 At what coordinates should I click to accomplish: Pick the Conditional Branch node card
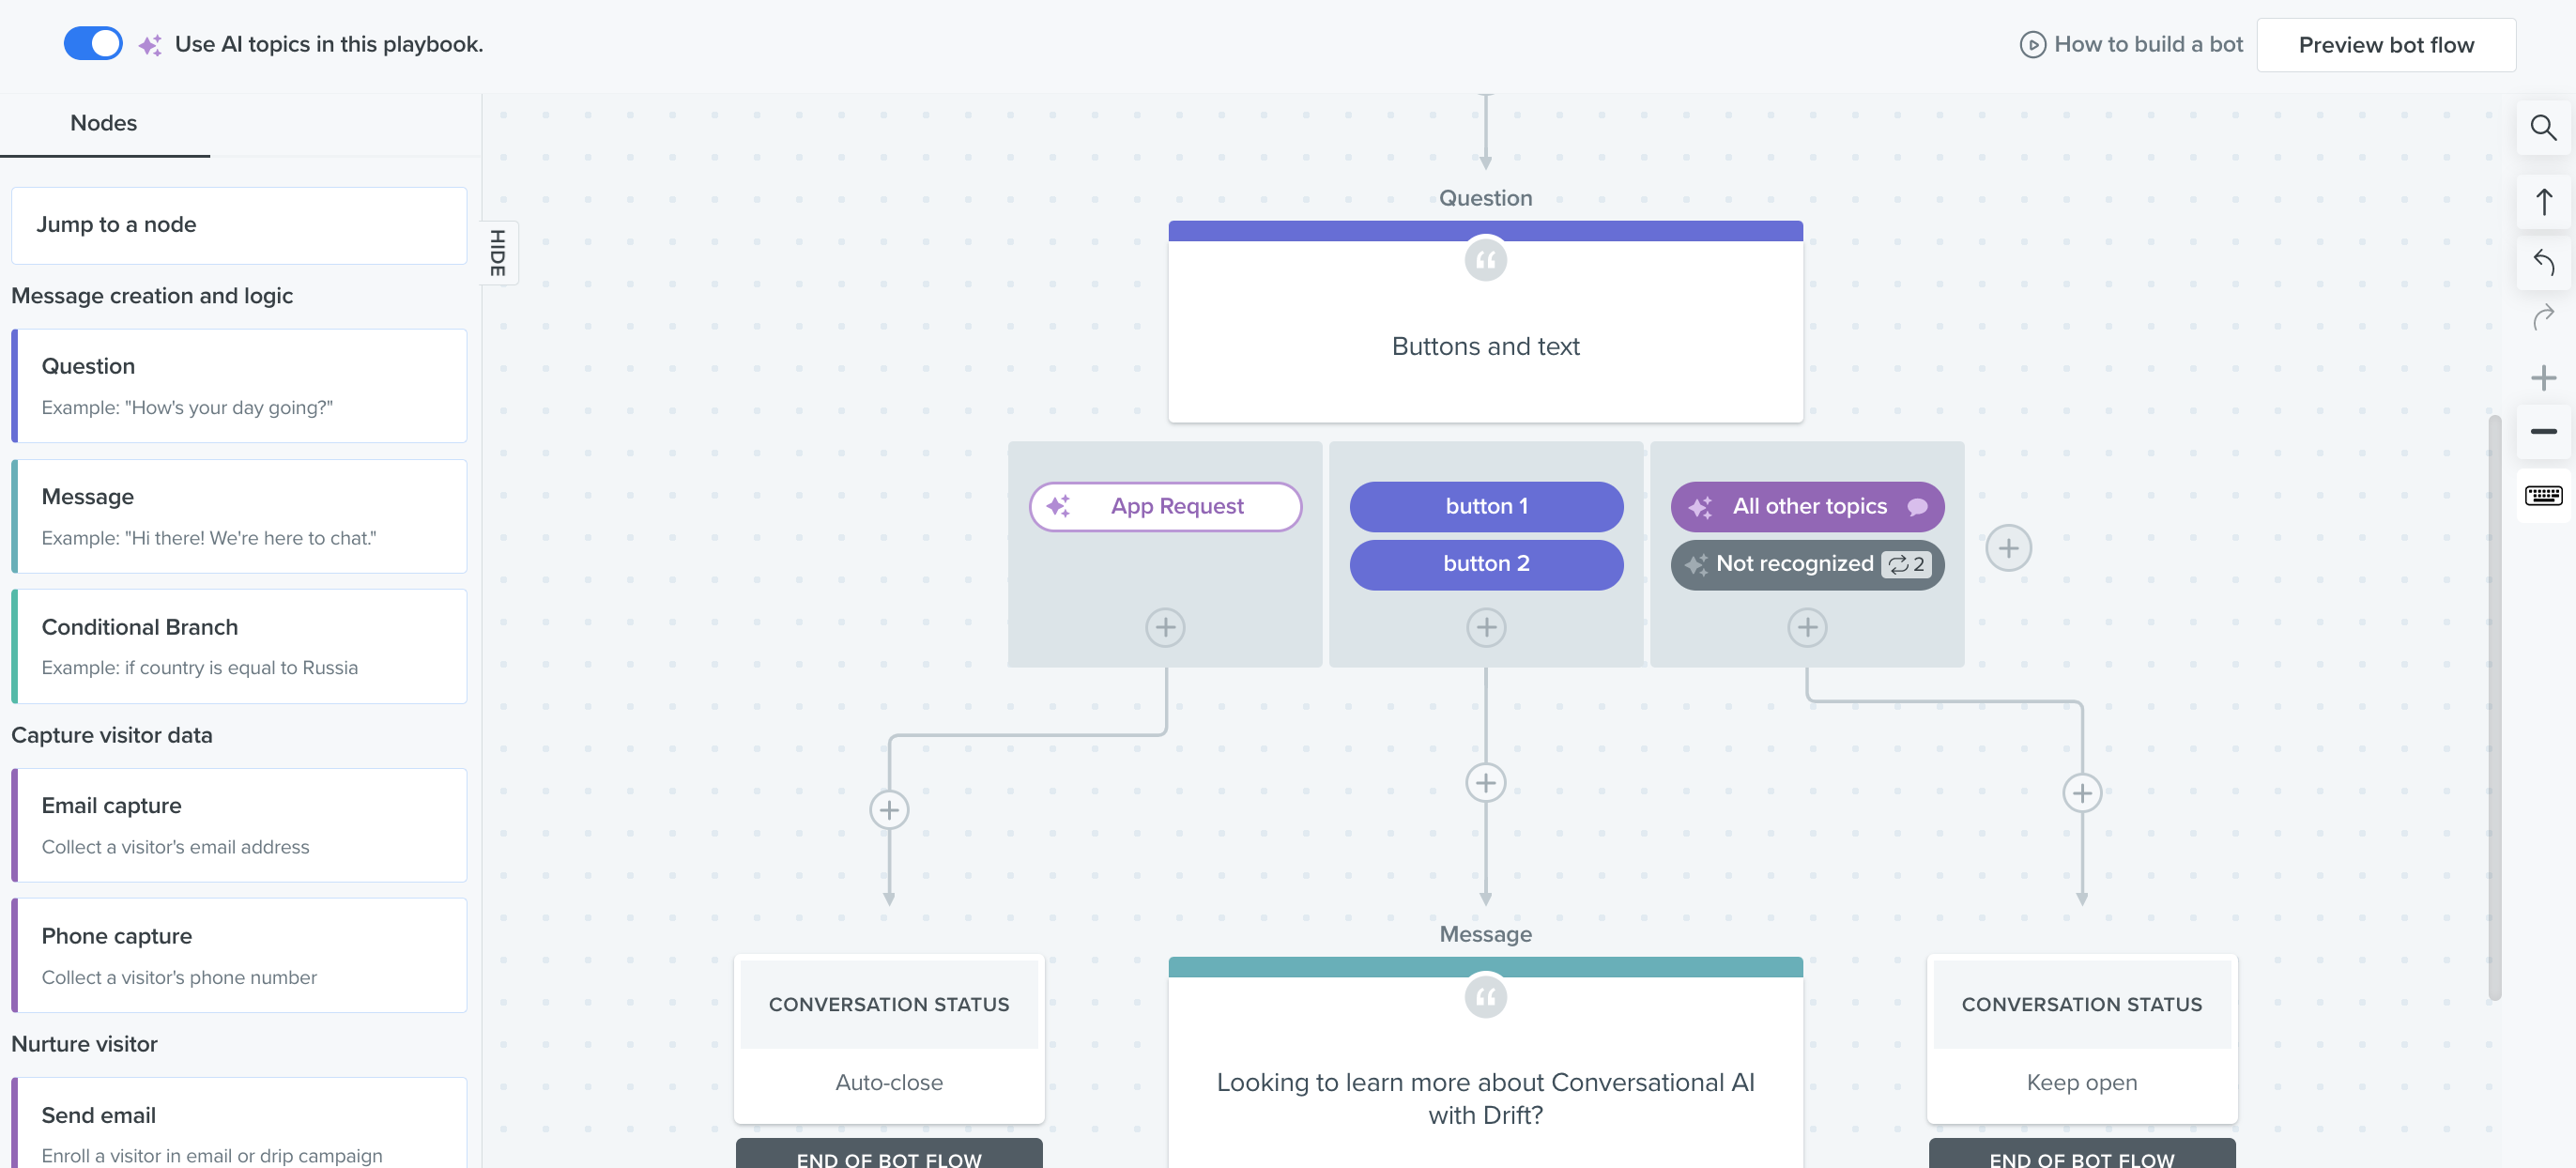click(239, 646)
